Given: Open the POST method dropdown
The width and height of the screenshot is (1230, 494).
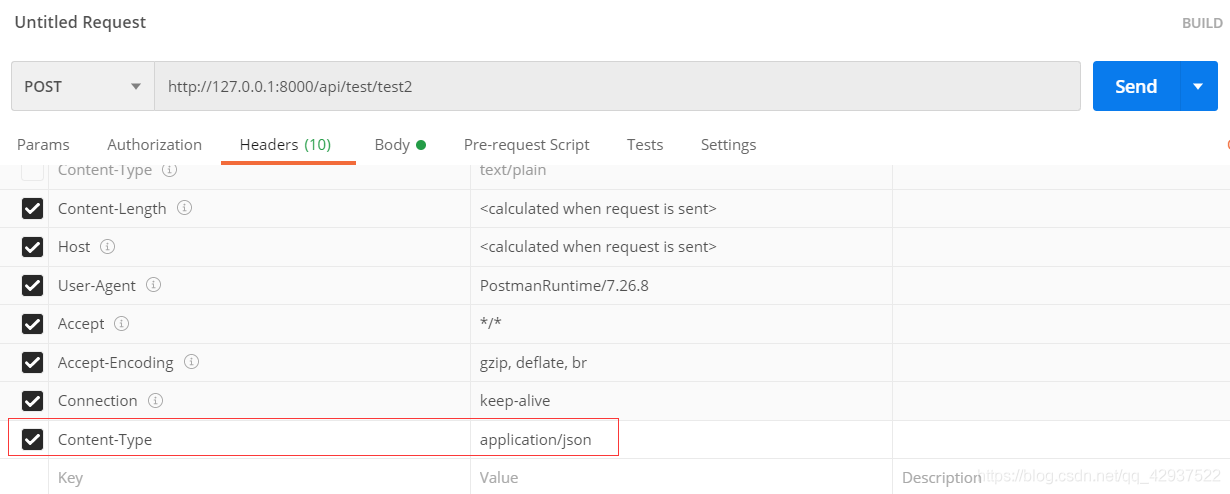Looking at the screenshot, I should pyautogui.click(x=82, y=87).
